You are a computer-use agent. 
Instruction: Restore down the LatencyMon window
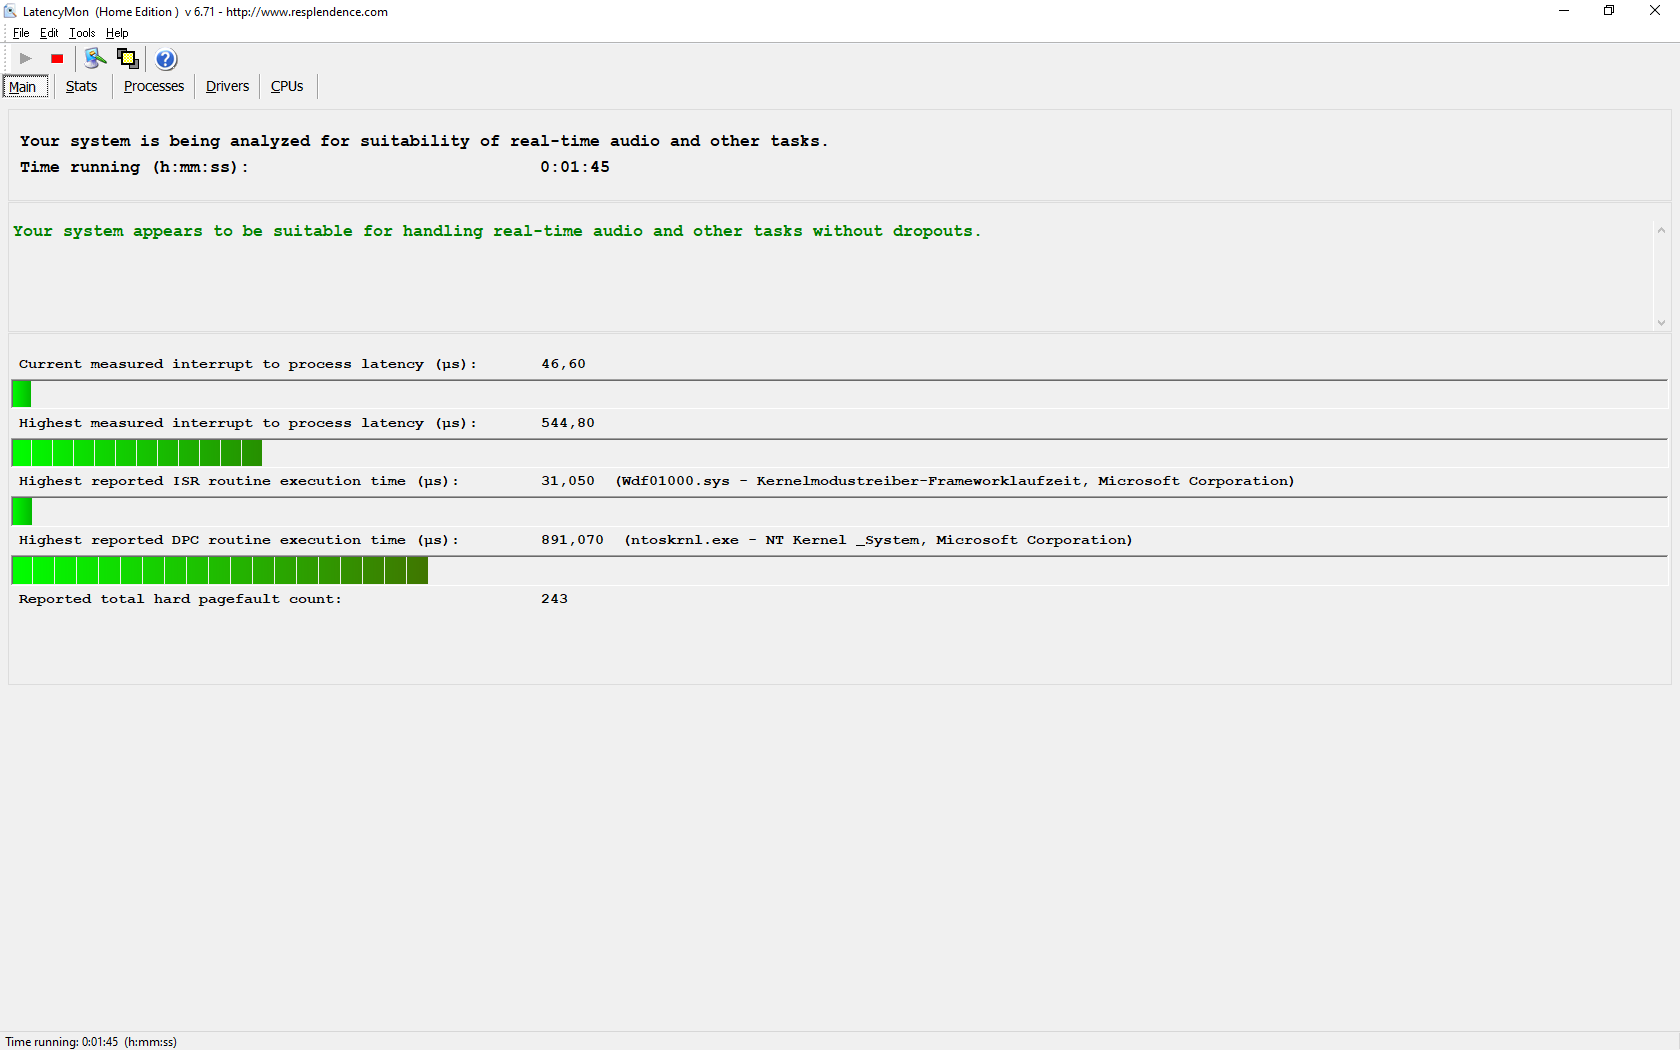pos(1609,11)
